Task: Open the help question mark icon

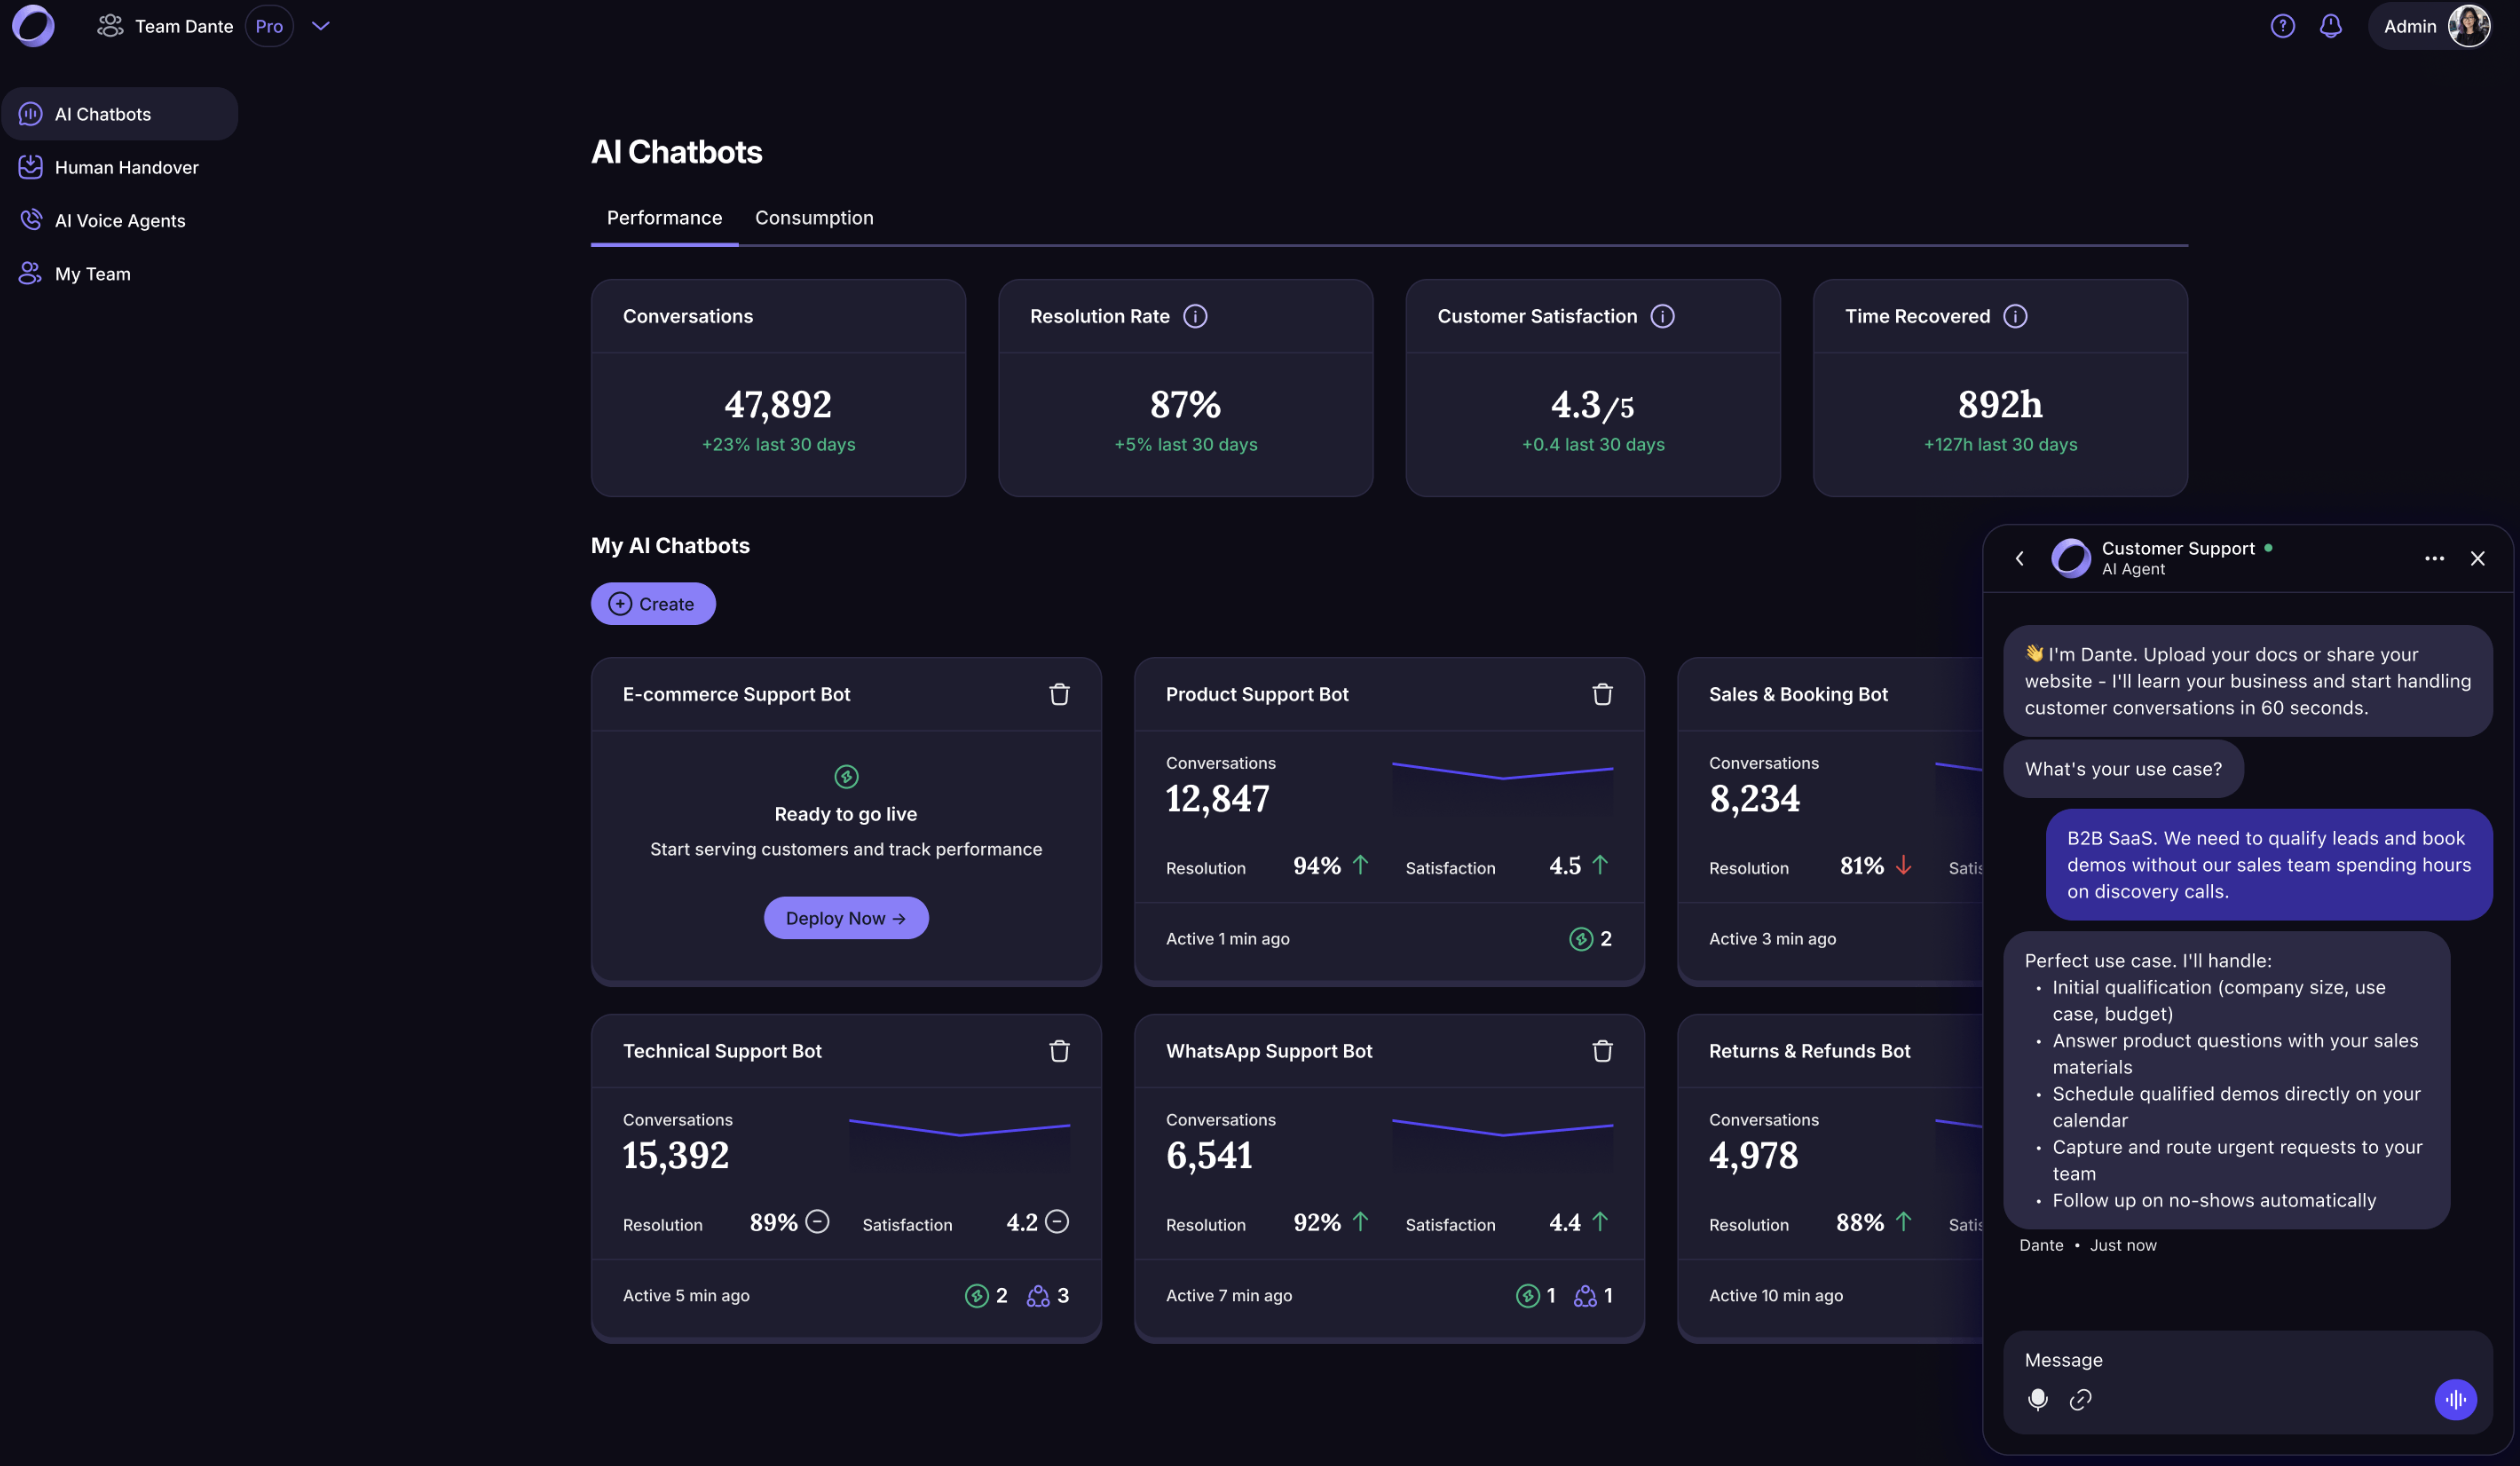Action: [x=2282, y=26]
